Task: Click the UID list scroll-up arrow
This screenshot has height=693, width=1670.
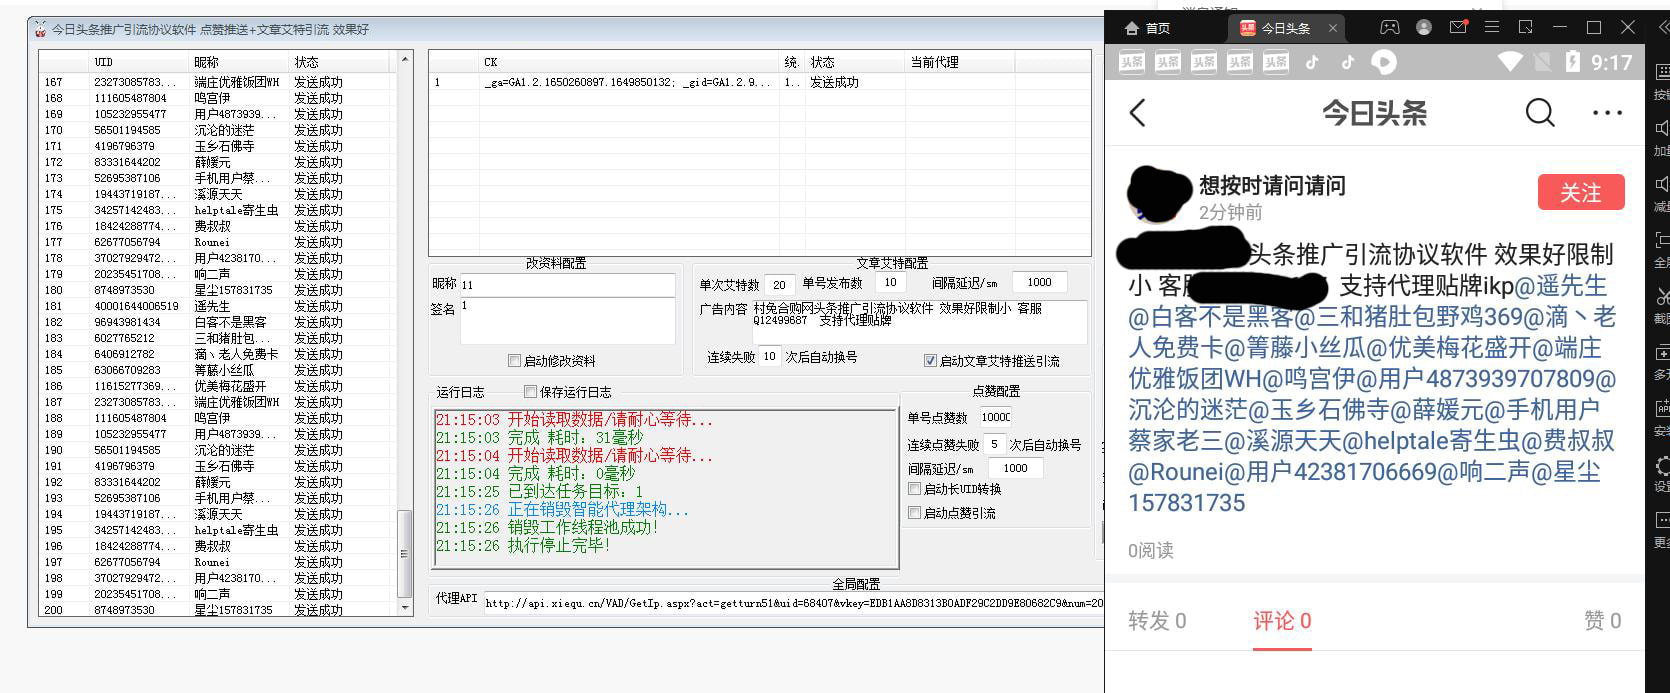Action: pyautogui.click(x=405, y=61)
